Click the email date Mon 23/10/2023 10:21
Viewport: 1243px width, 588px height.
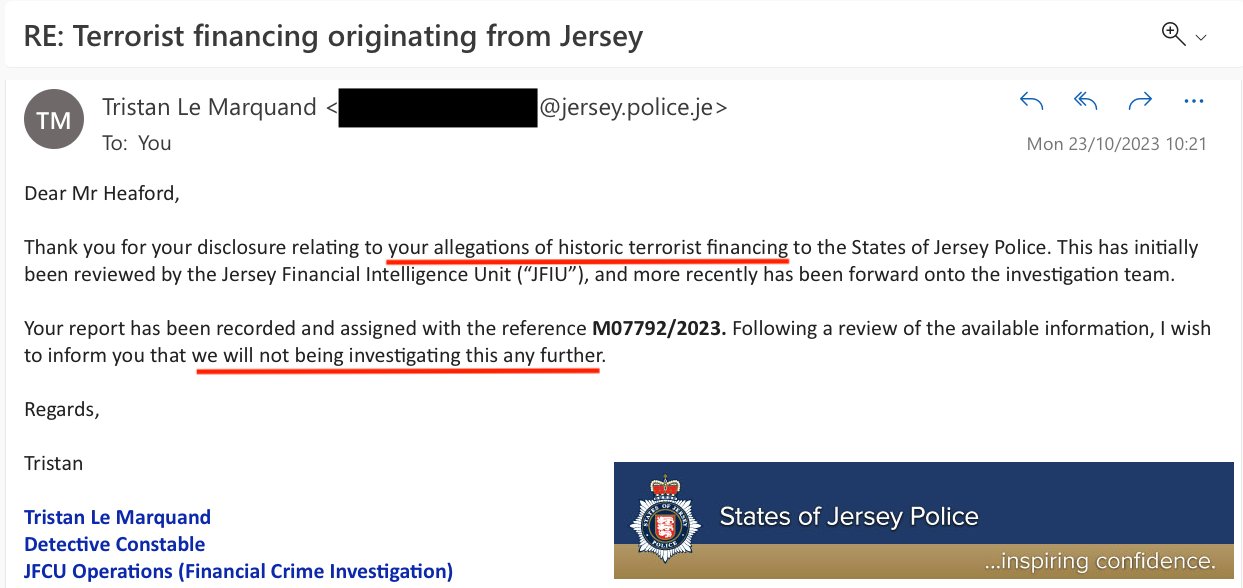(1117, 144)
